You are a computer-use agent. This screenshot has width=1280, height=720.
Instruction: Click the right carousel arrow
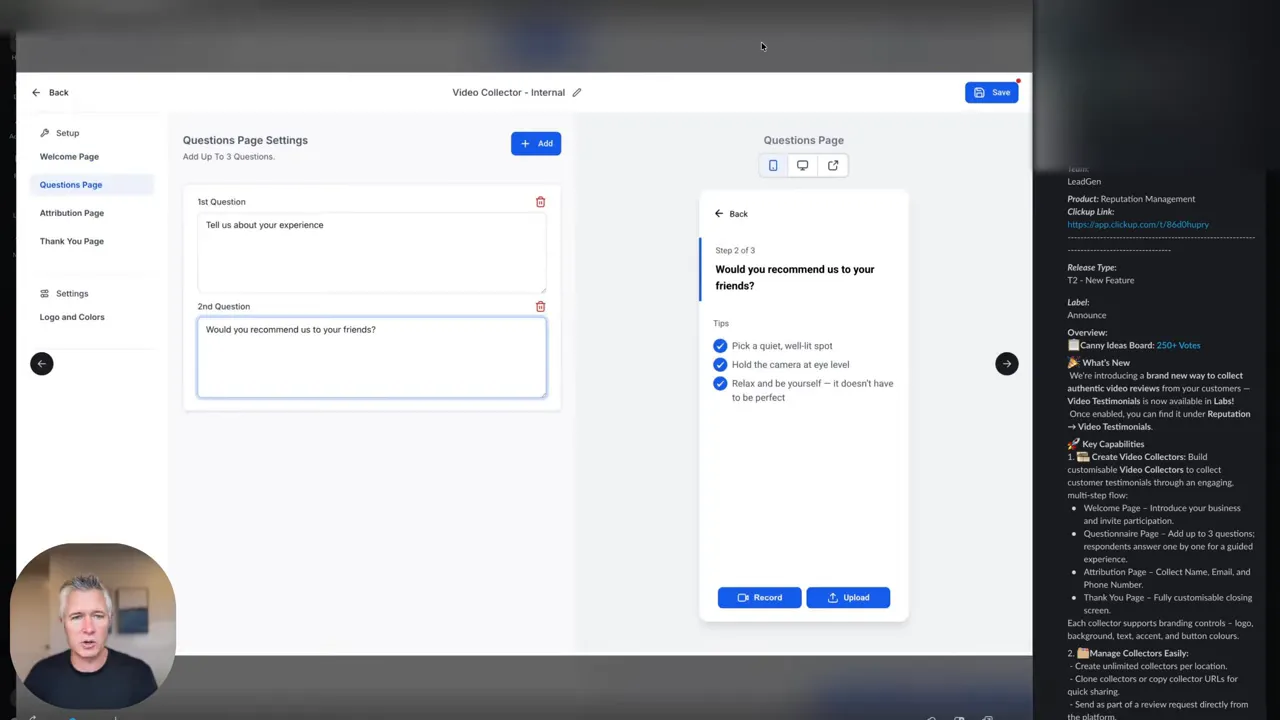(1006, 363)
